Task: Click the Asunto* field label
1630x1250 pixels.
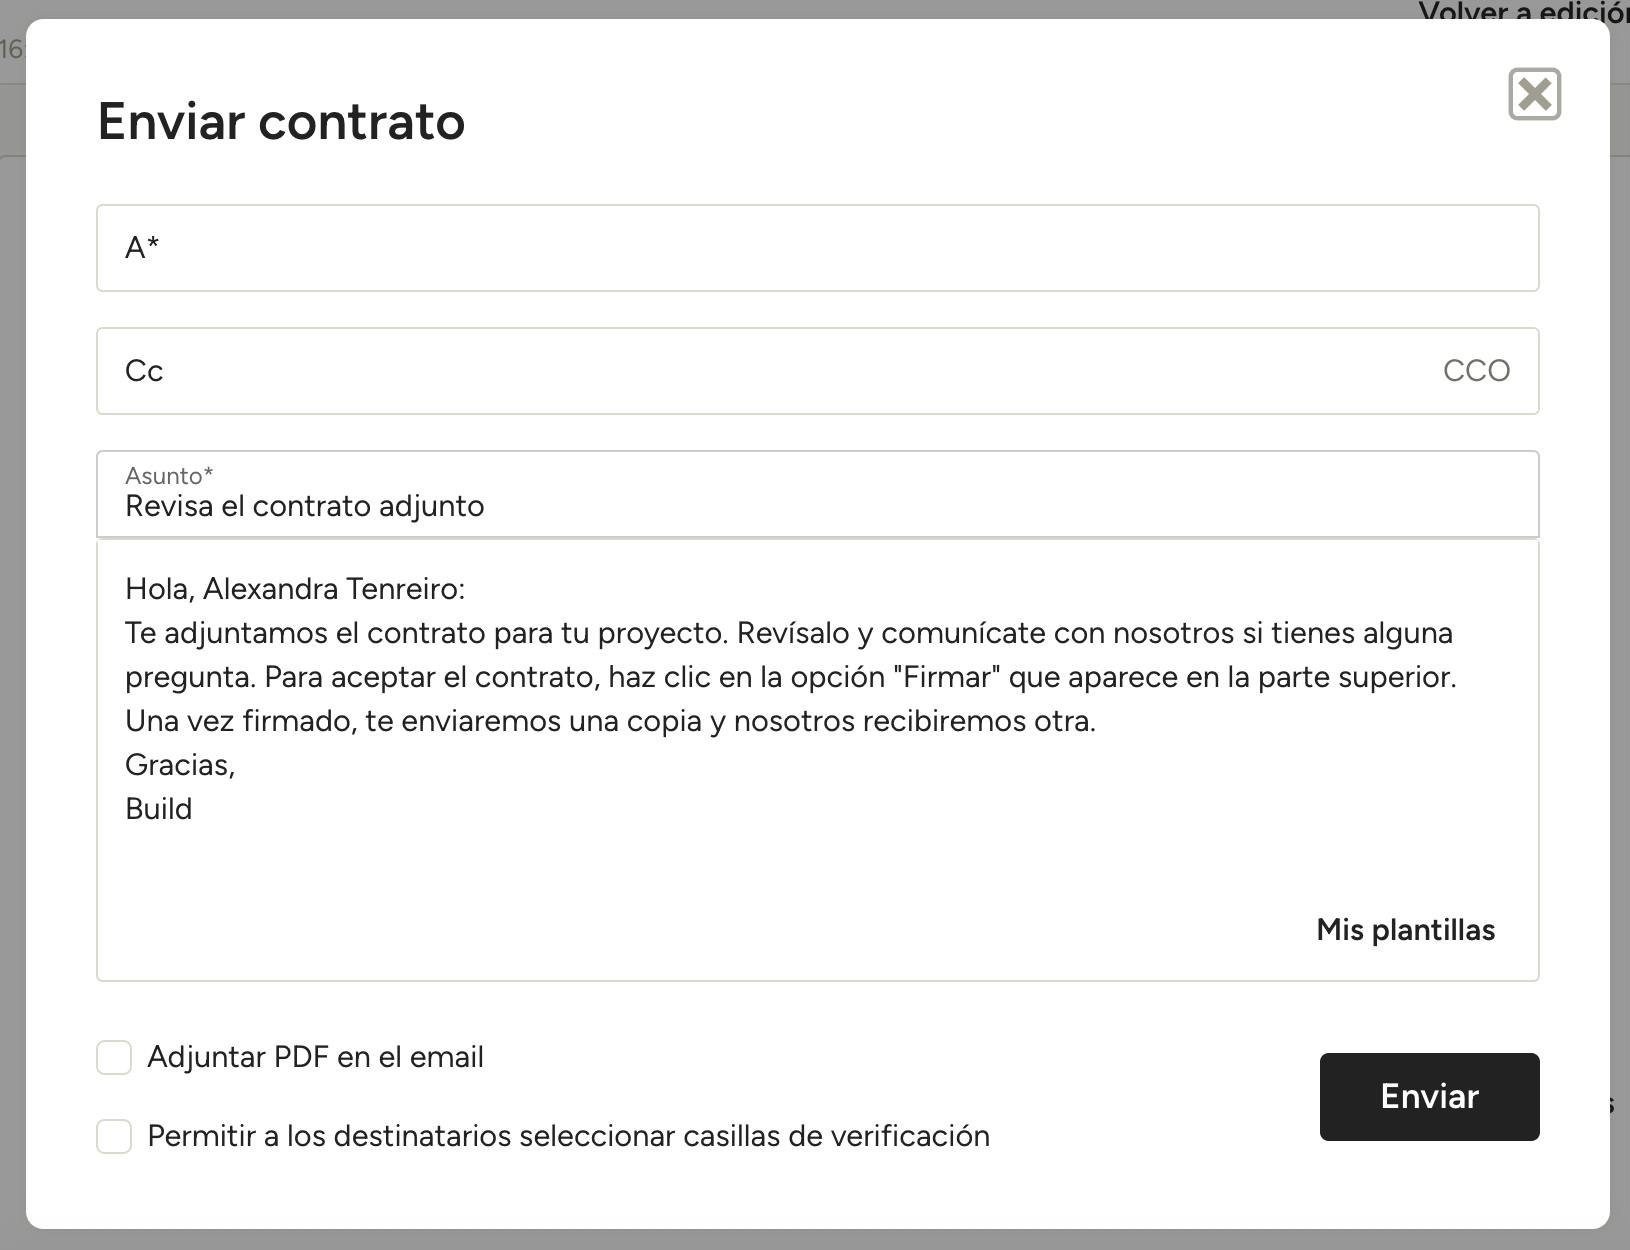Action: pyautogui.click(x=169, y=475)
